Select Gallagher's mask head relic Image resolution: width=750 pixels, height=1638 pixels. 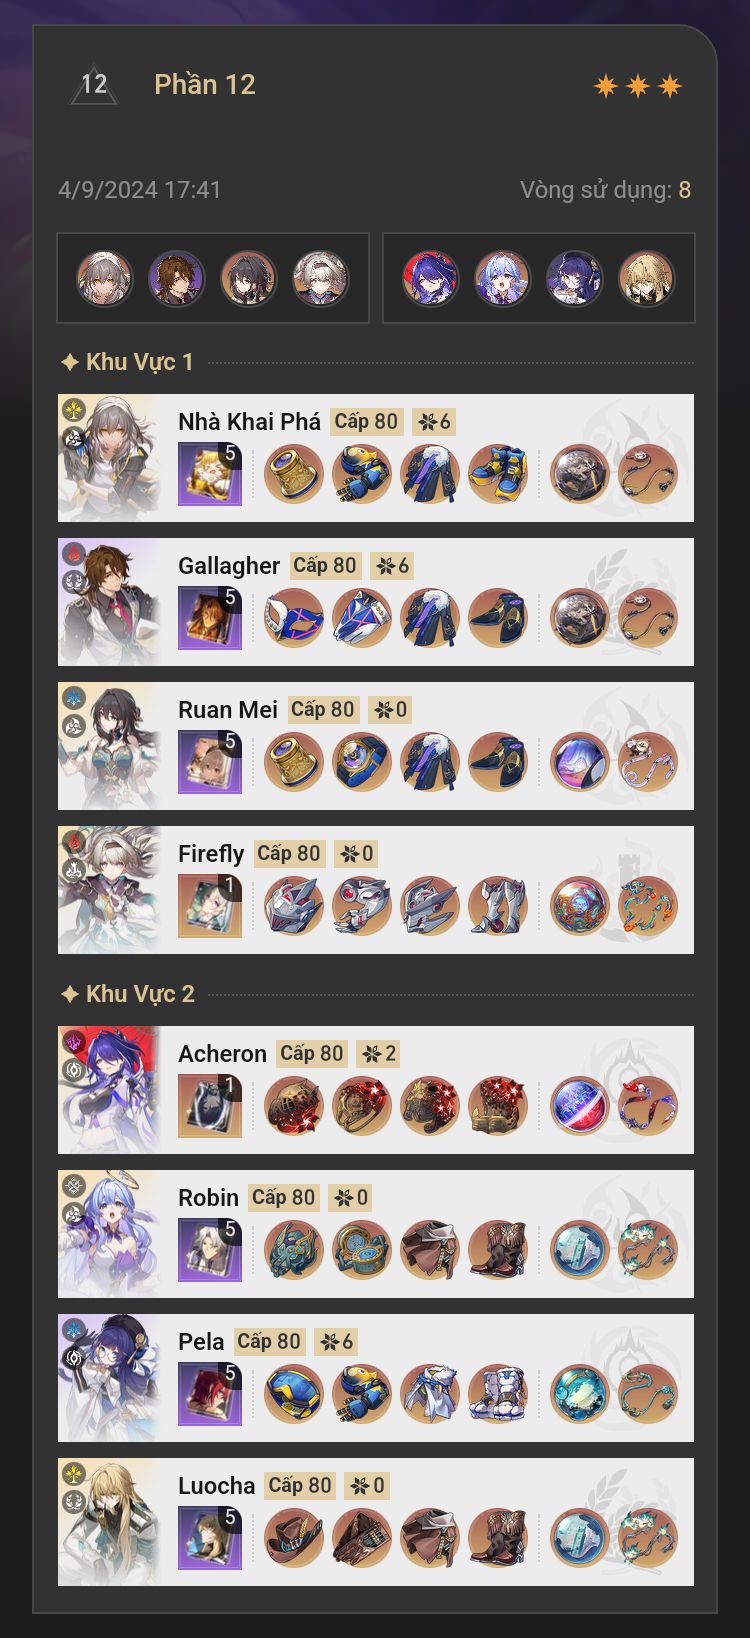294,618
